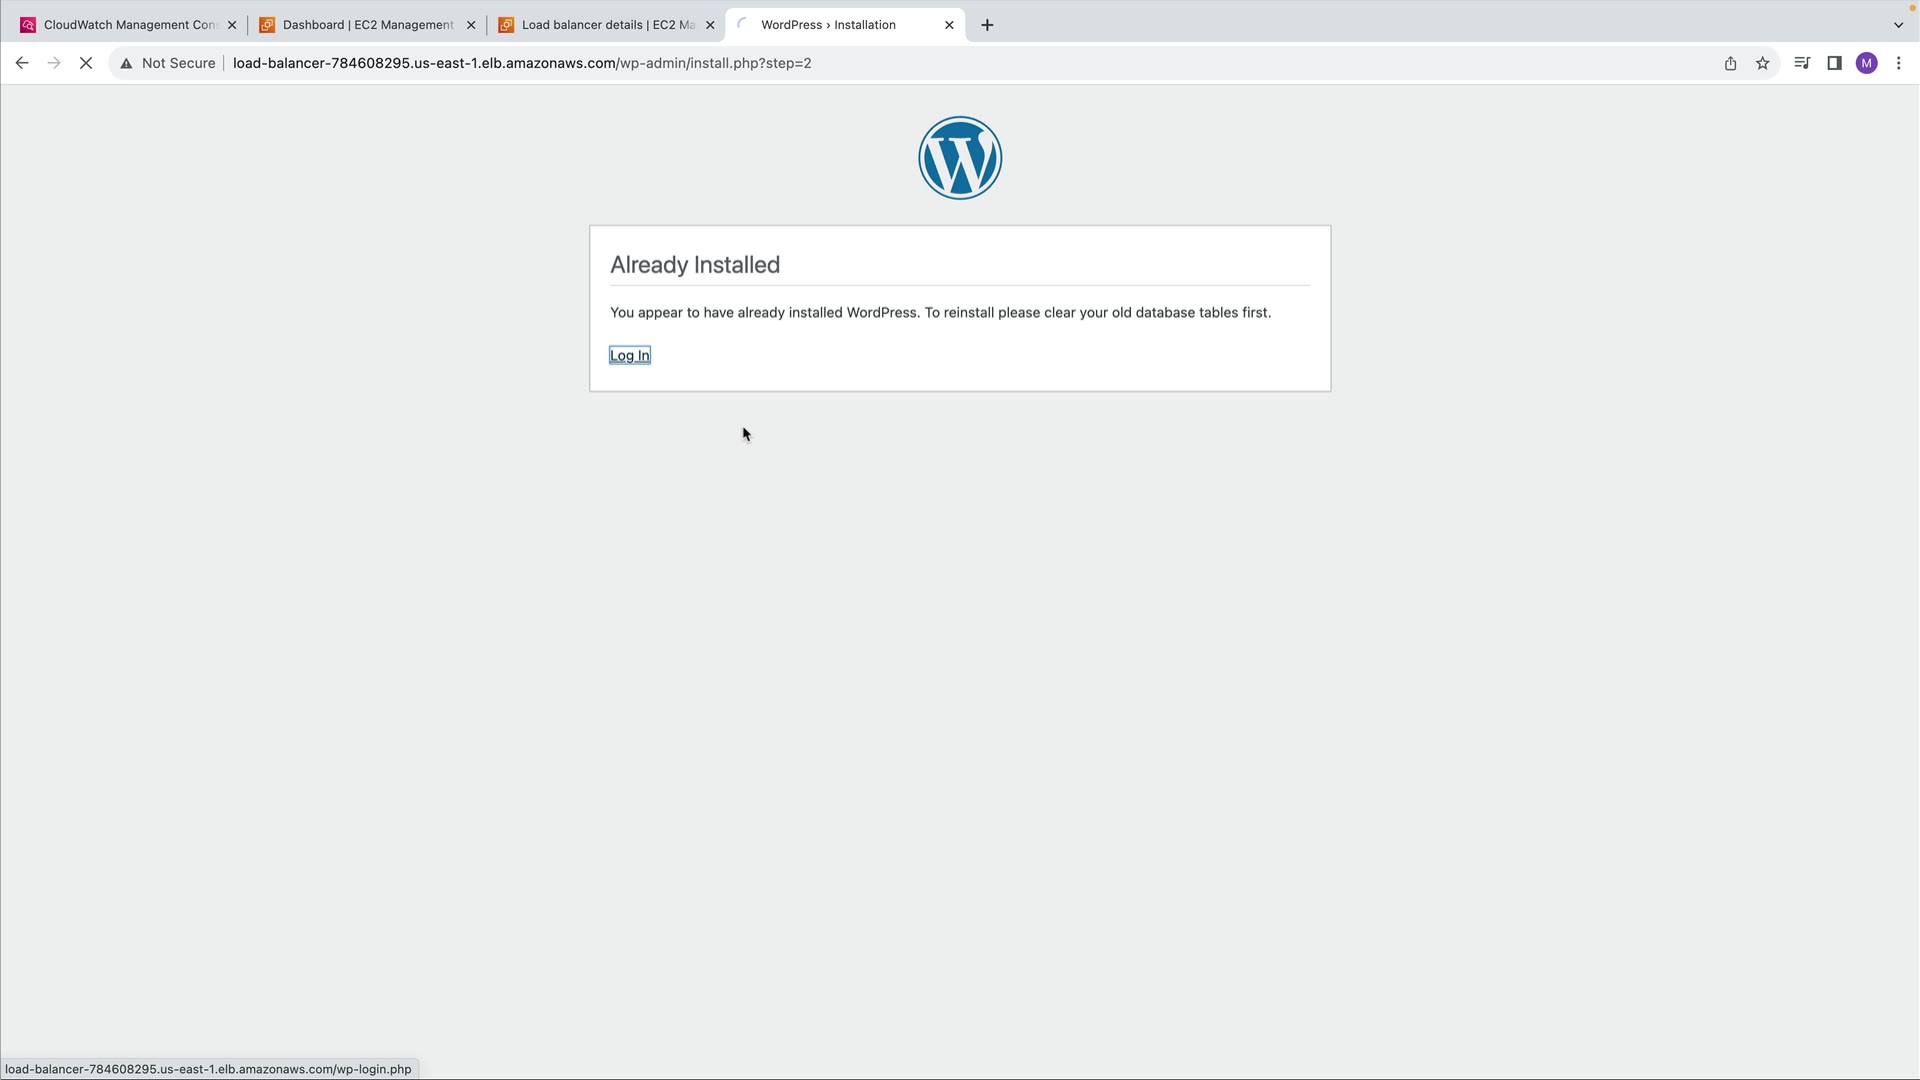Viewport: 1920px width, 1080px height.
Task: Close the WordPress Installation tab
Action: pyautogui.click(x=949, y=25)
